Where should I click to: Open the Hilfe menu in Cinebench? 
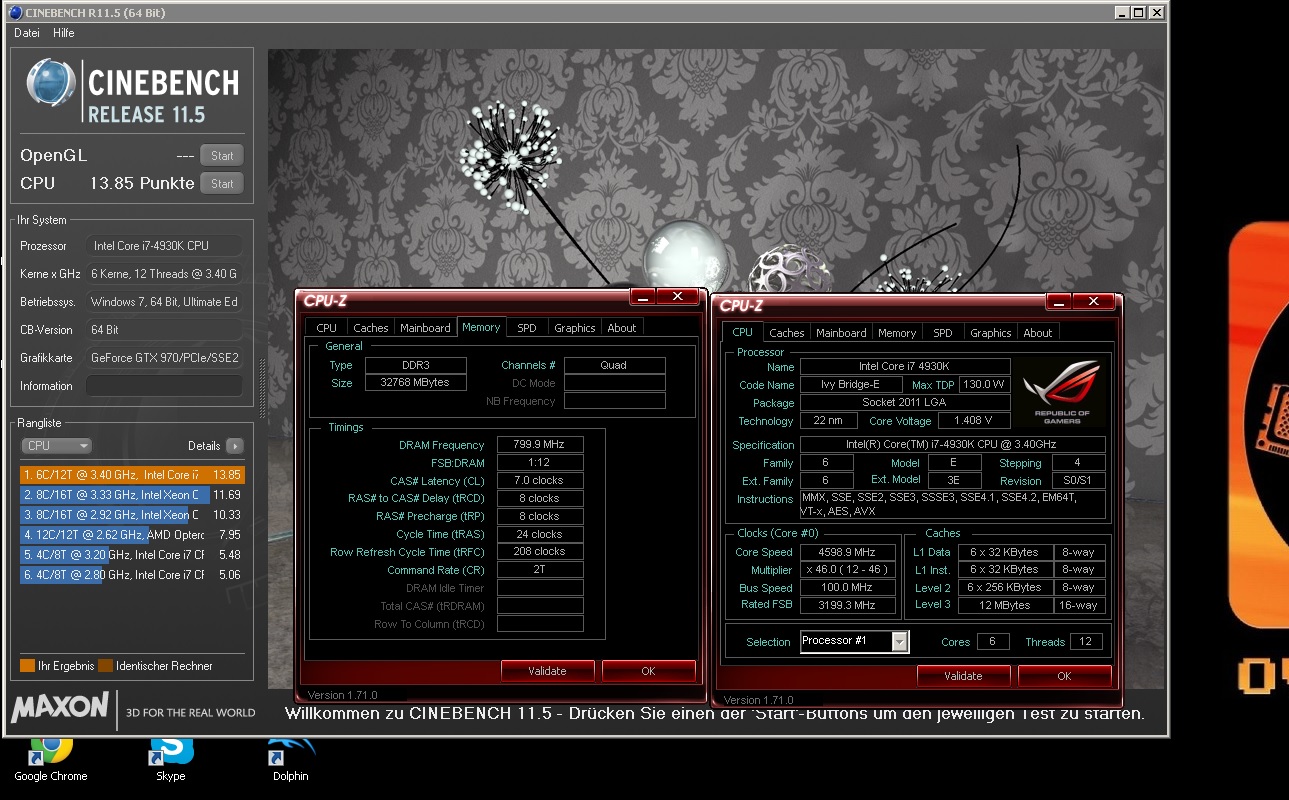[64, 33]
